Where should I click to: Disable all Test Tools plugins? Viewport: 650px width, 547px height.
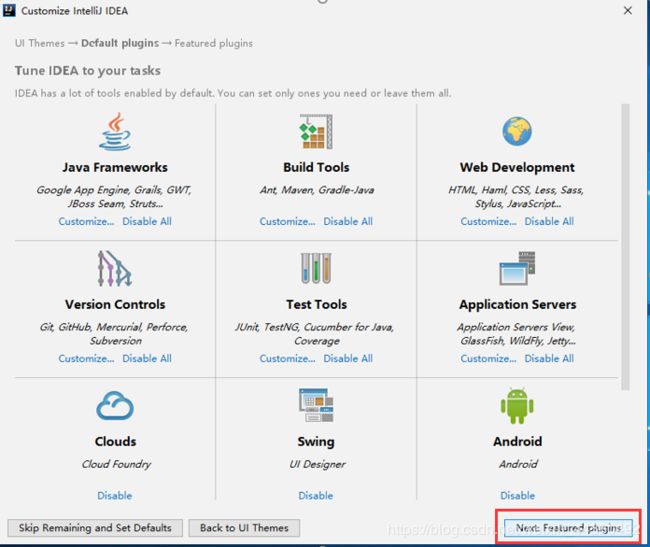coord(348,358)
